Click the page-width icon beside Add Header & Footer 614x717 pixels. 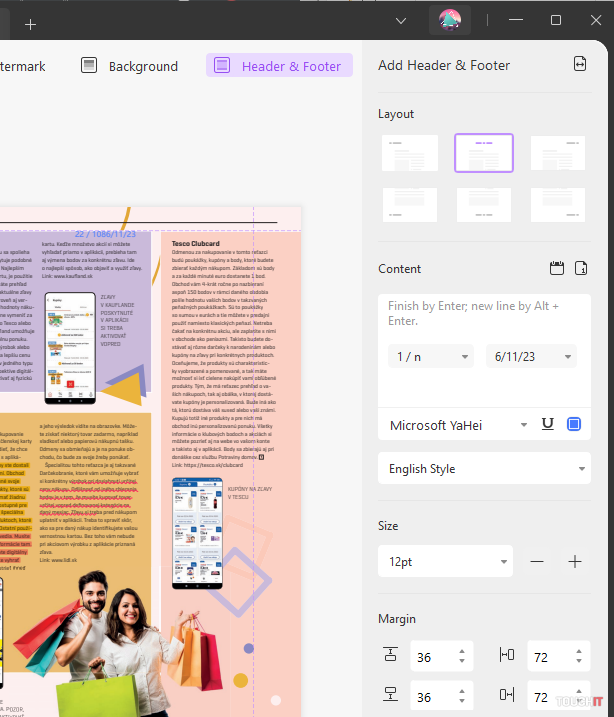(580, 65)
